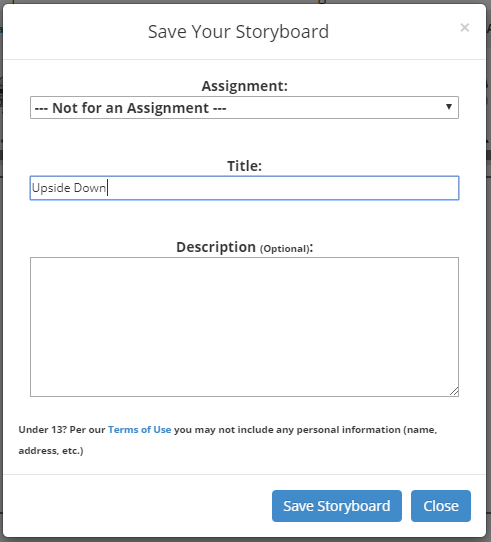The image size is (491, 542).
Task: Click the Save Storyboard button
Action: [337, 506]
